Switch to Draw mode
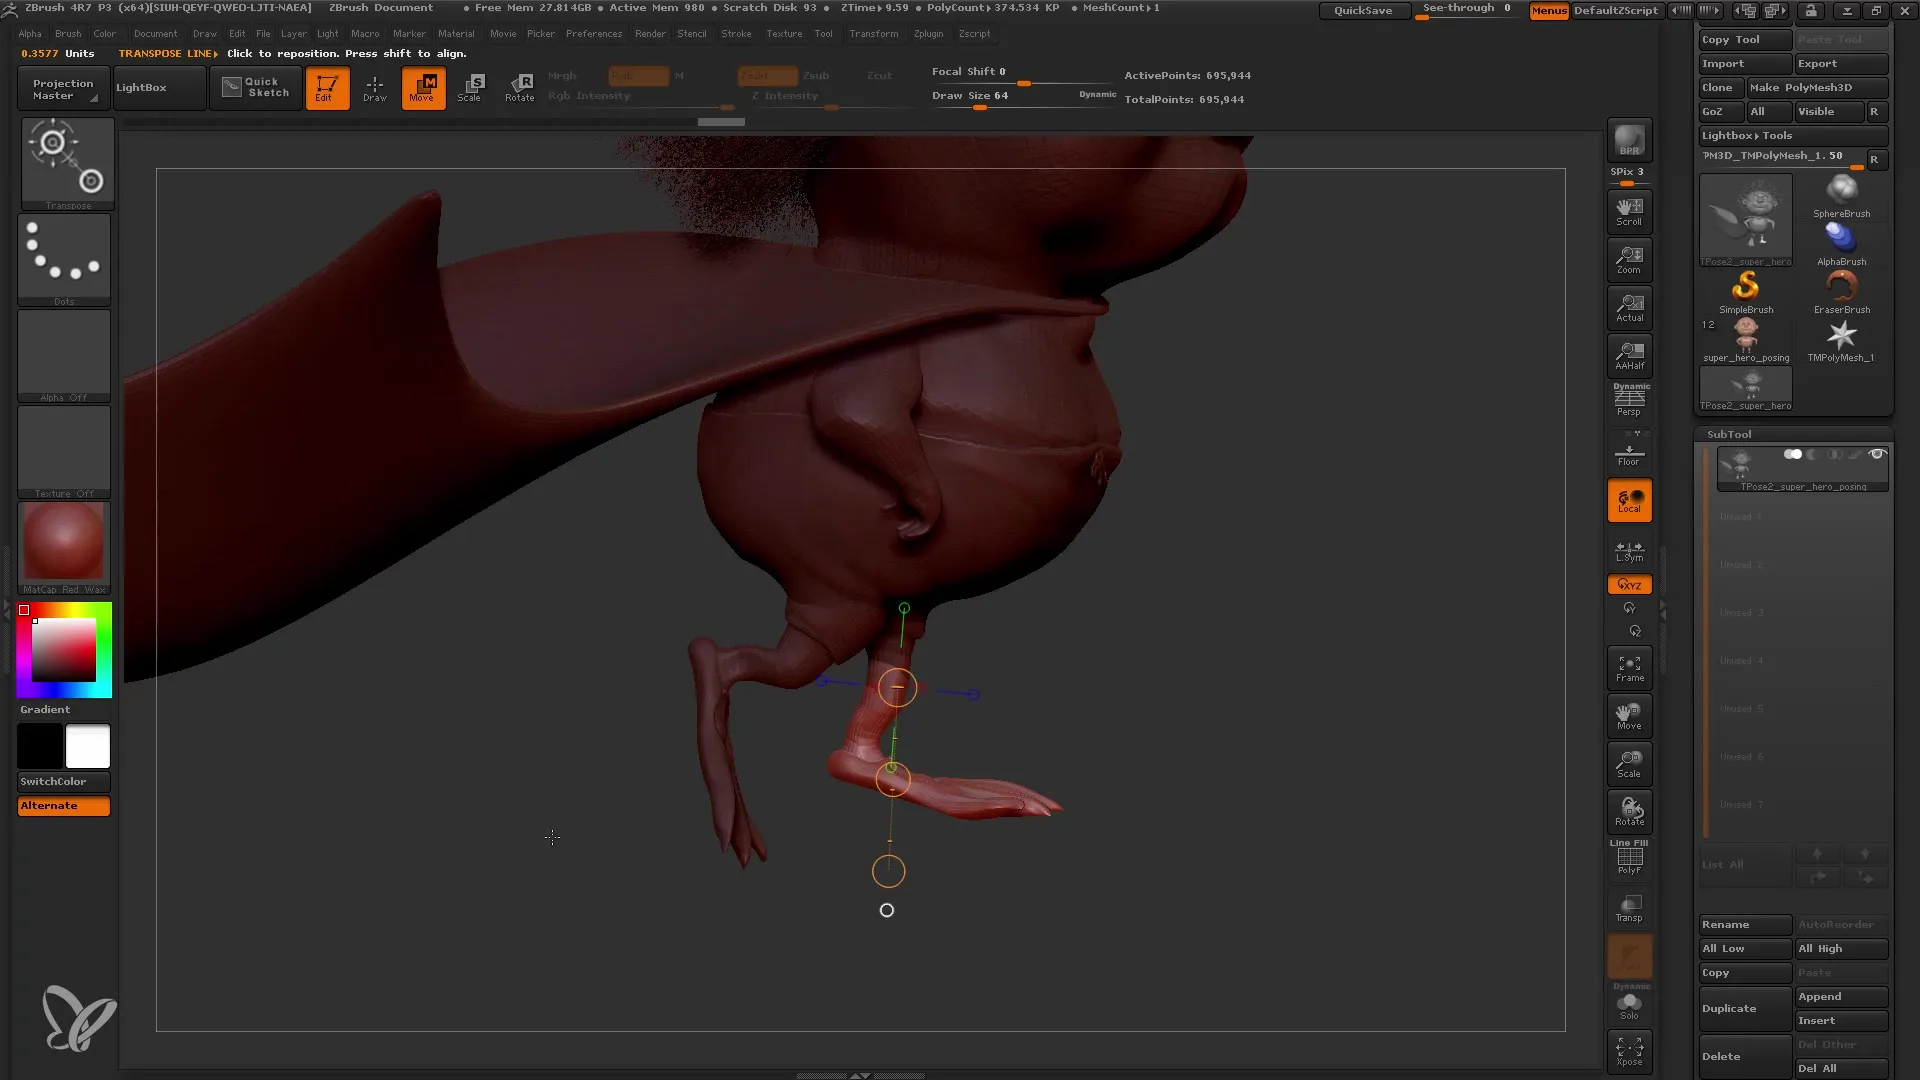Screen dimensions: 1920x1080 [x=375, y=88]
